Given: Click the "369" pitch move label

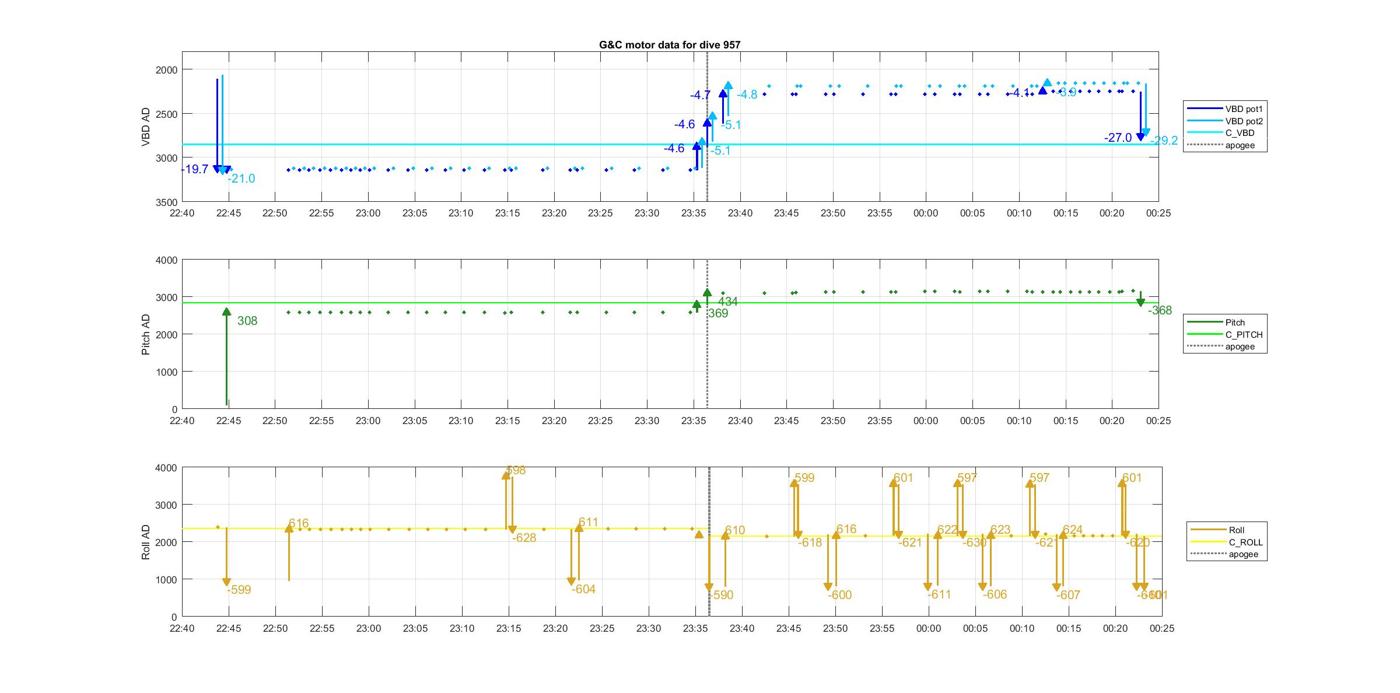Looking at the screenshot, I should pyautogui.click(x=718, y=314).
